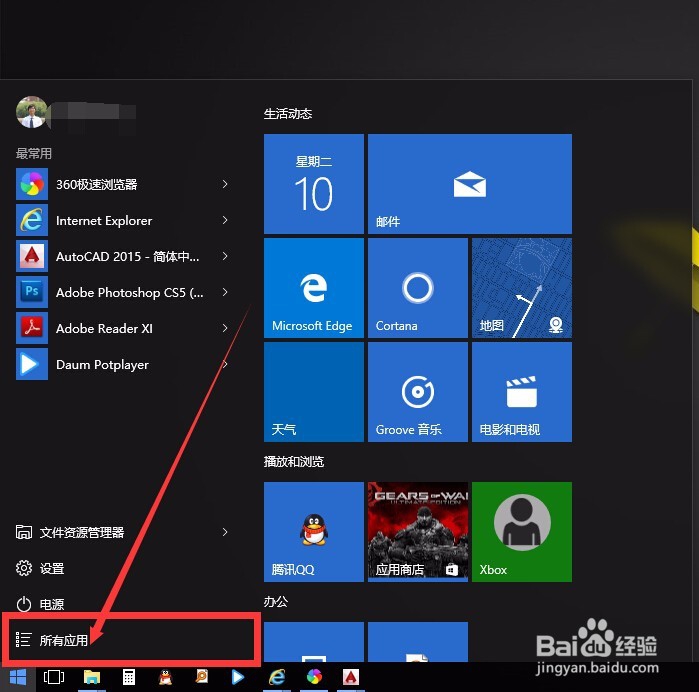The image size is (699, 692).
Task: Expand Adobe Reader XI jump list arrow
Action: click(225, 328)
